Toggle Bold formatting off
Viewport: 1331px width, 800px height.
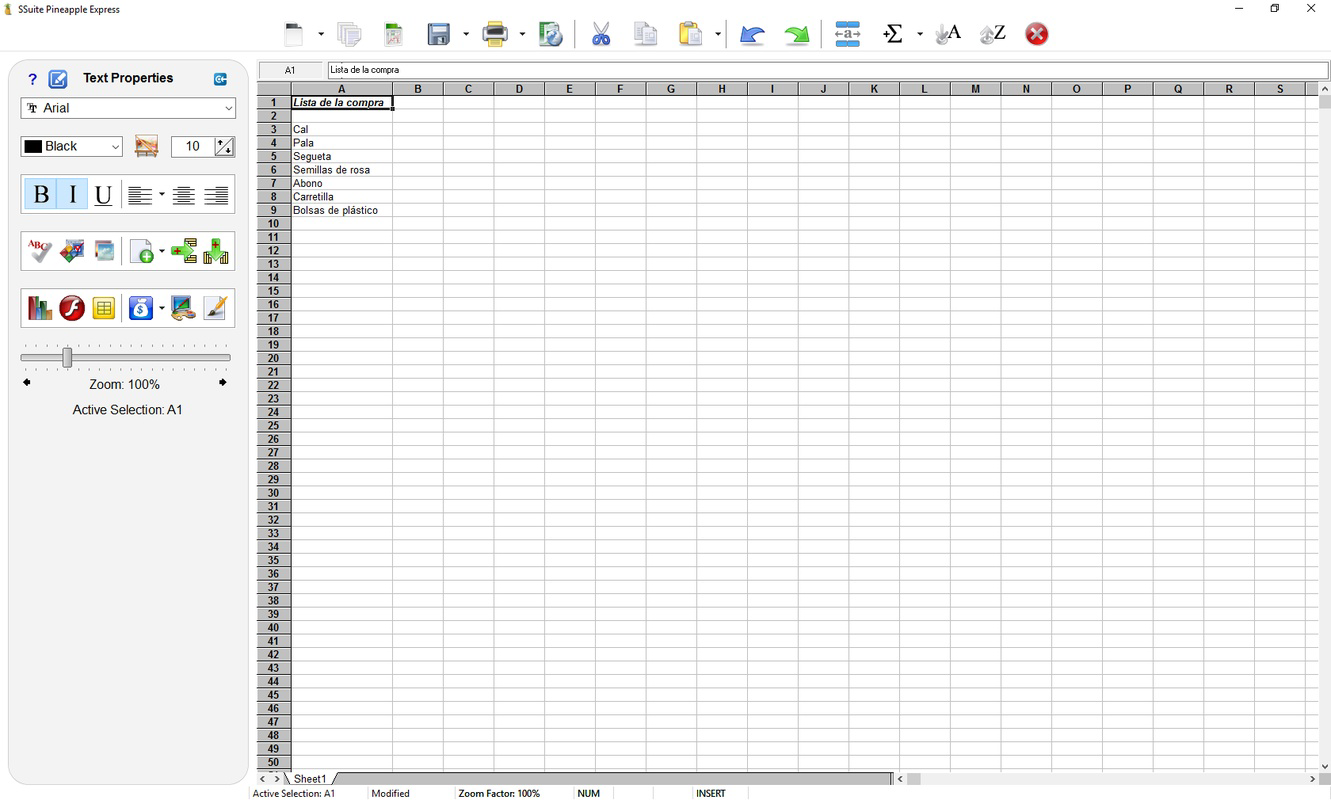41,195
